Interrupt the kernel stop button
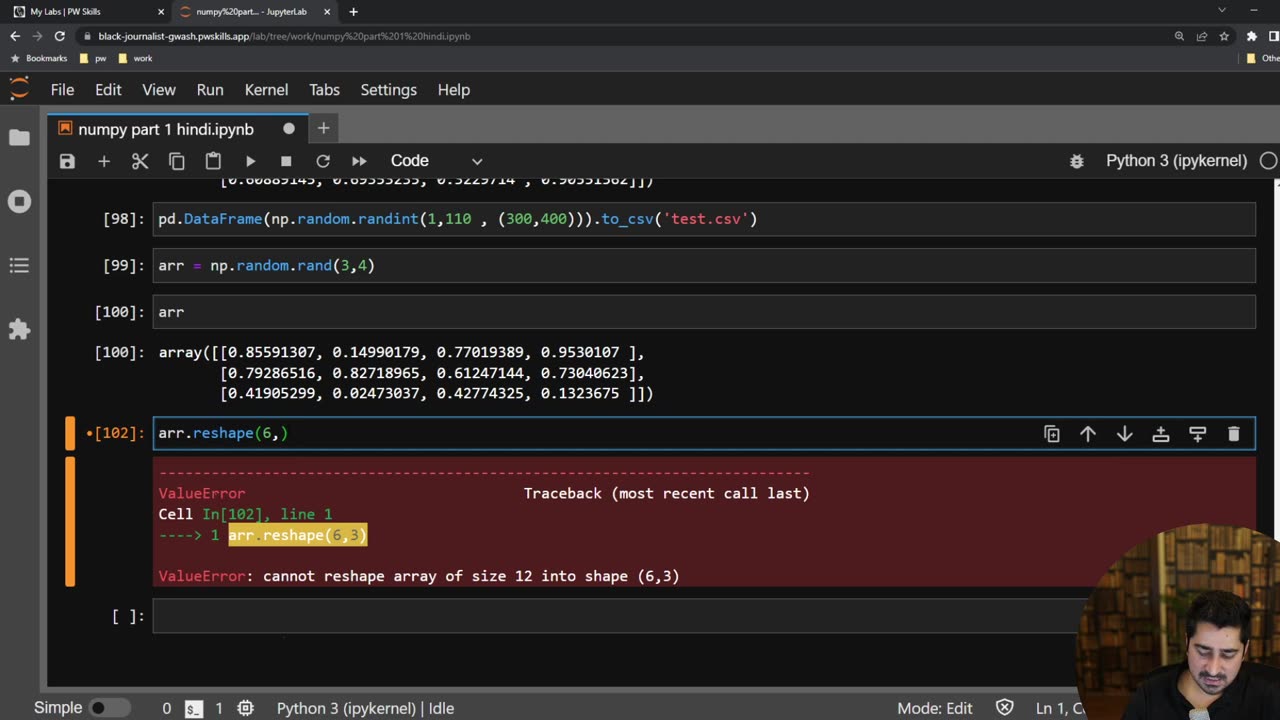The width and height of the screenshot is (1280, 720). click(x=286, y=161)
